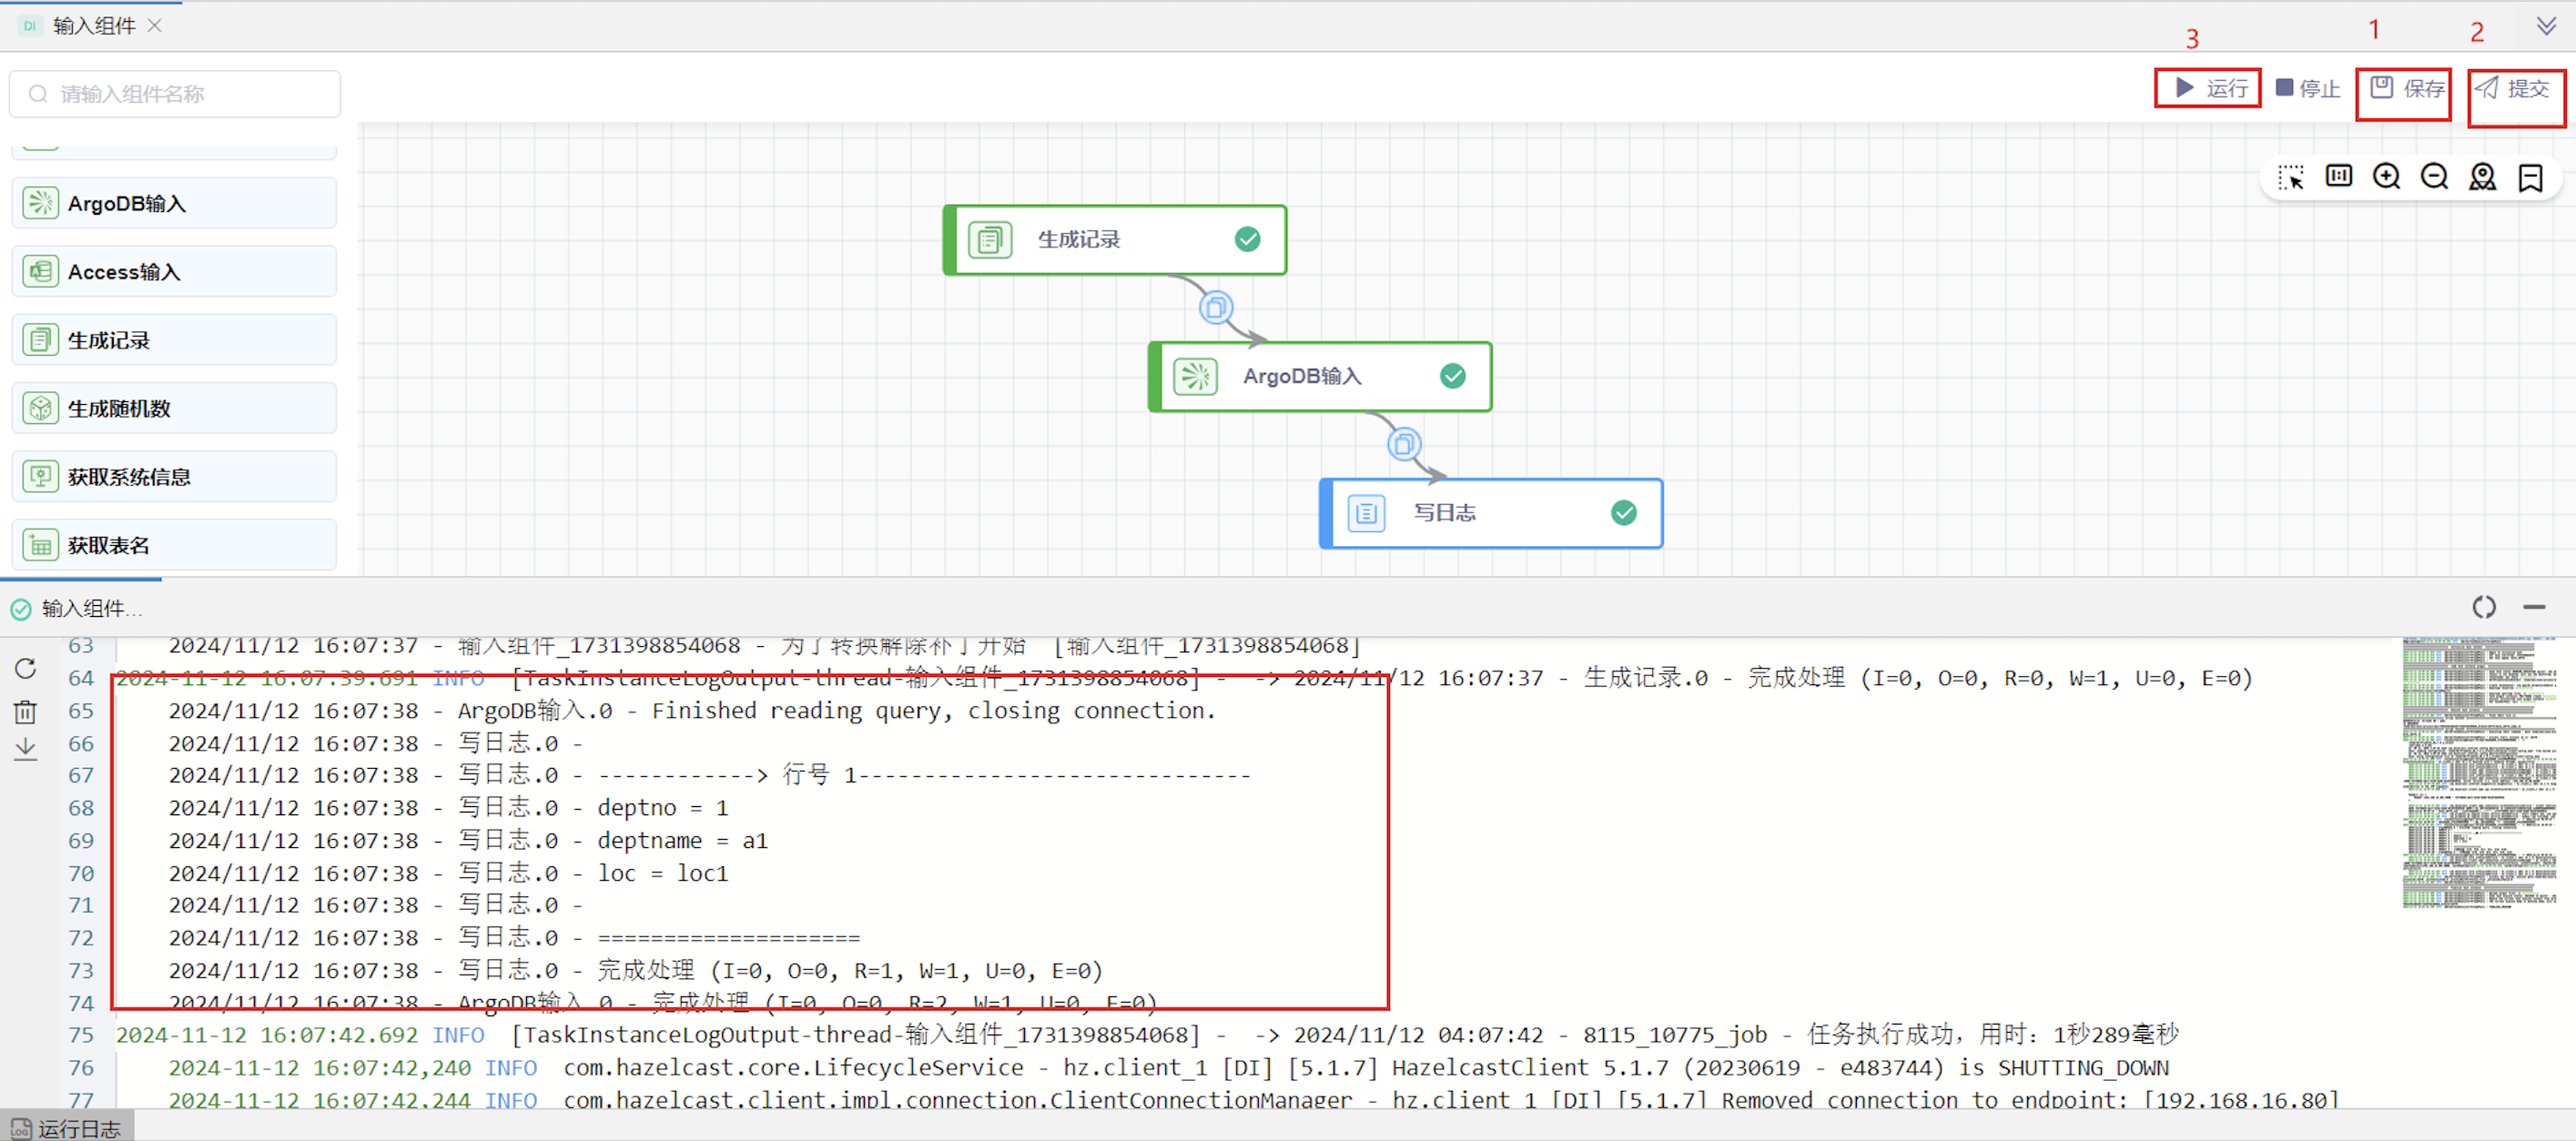
Task: Clear the log using the trash icon
Action: [26, 711]
